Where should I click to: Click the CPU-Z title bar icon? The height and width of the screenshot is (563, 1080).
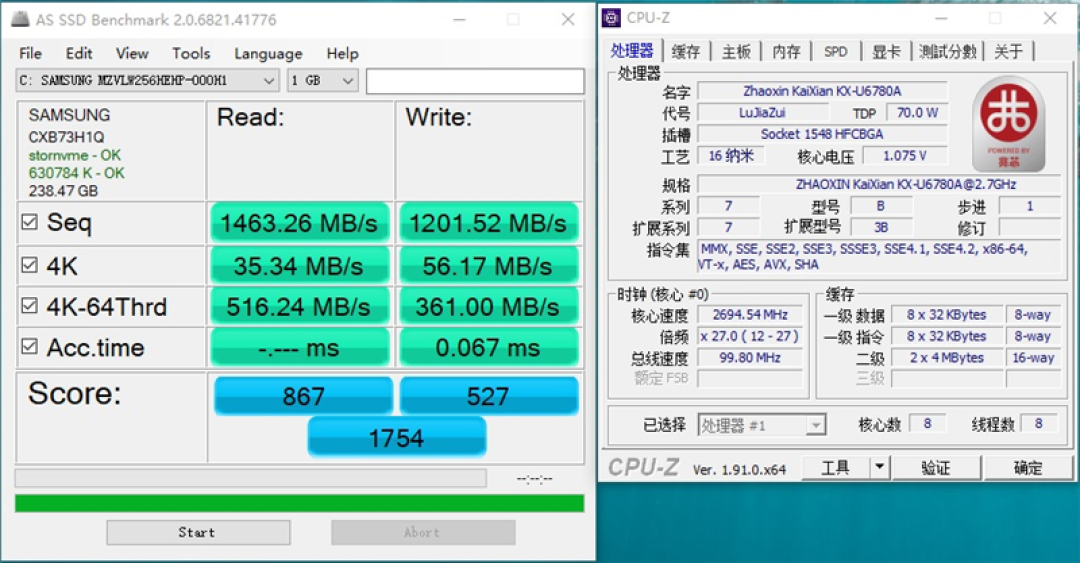(x=611, y=18)
